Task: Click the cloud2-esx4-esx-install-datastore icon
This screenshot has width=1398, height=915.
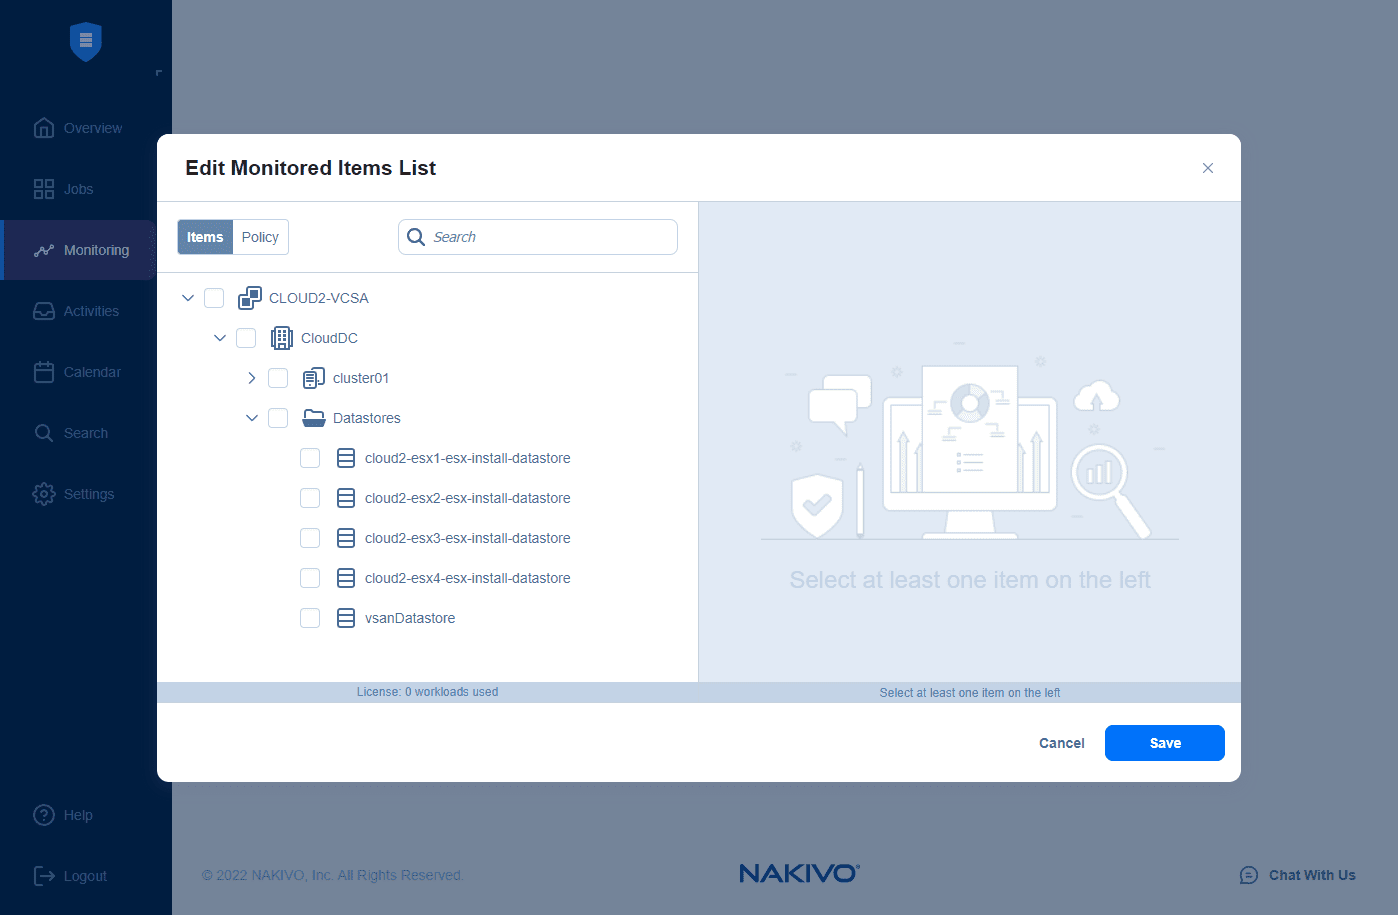Action: [x=346, y=578]
